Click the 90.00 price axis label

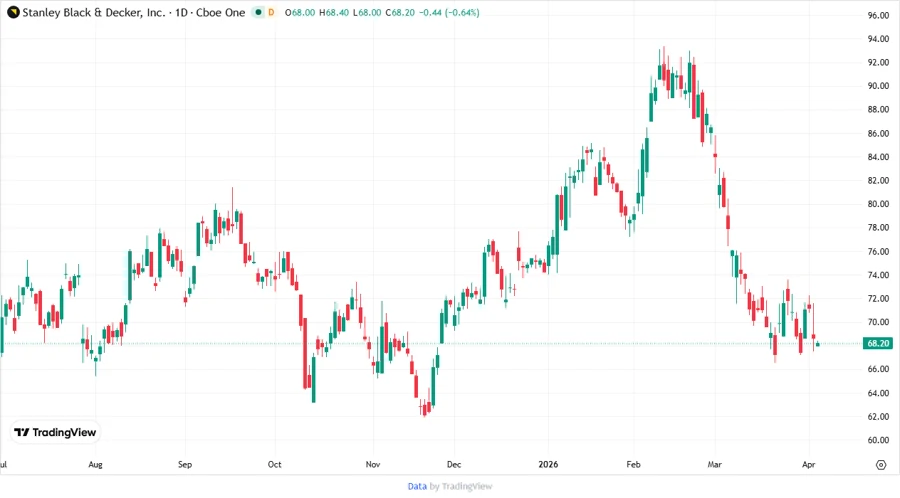(878, 86)
